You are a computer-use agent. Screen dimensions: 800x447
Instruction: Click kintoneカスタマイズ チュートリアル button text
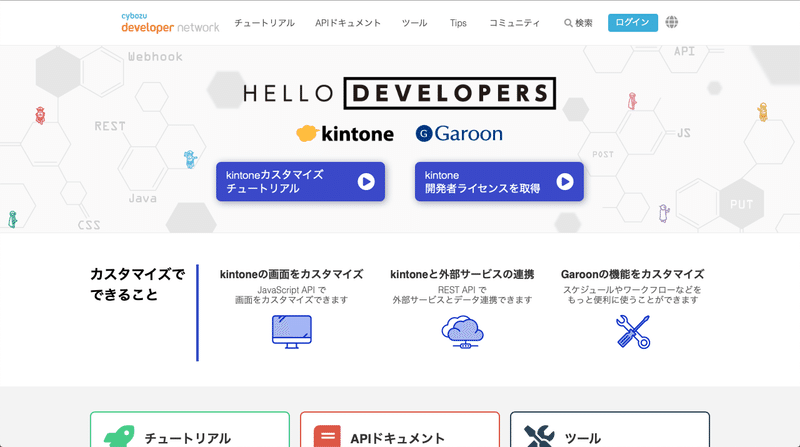click(274, 182)
